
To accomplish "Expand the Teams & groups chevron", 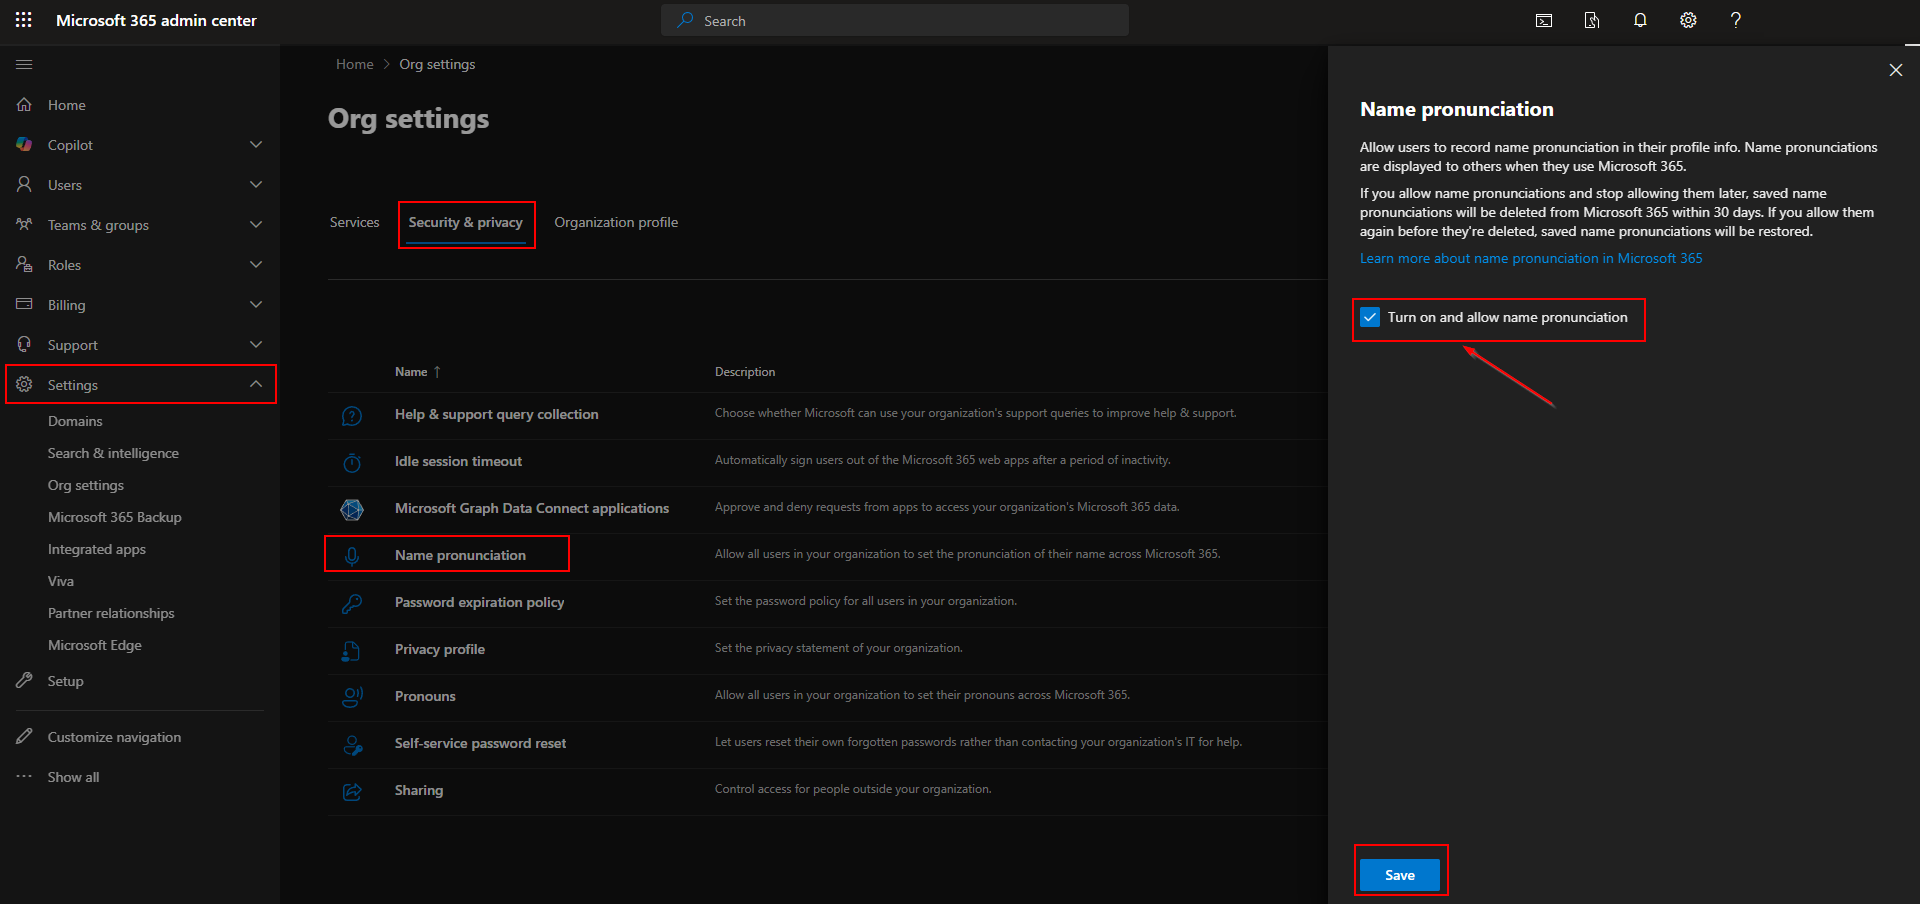I will coord(256,225).
